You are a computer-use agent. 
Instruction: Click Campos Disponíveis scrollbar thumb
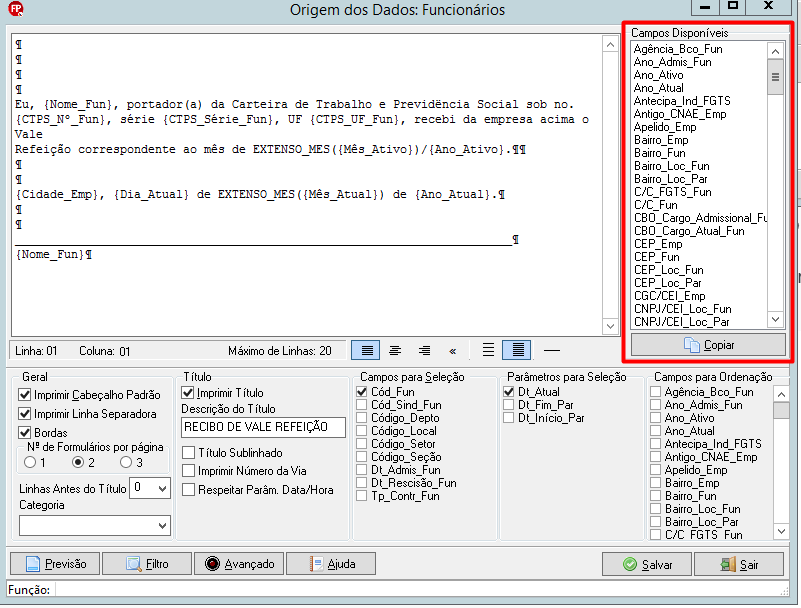(x=775, y=77)
